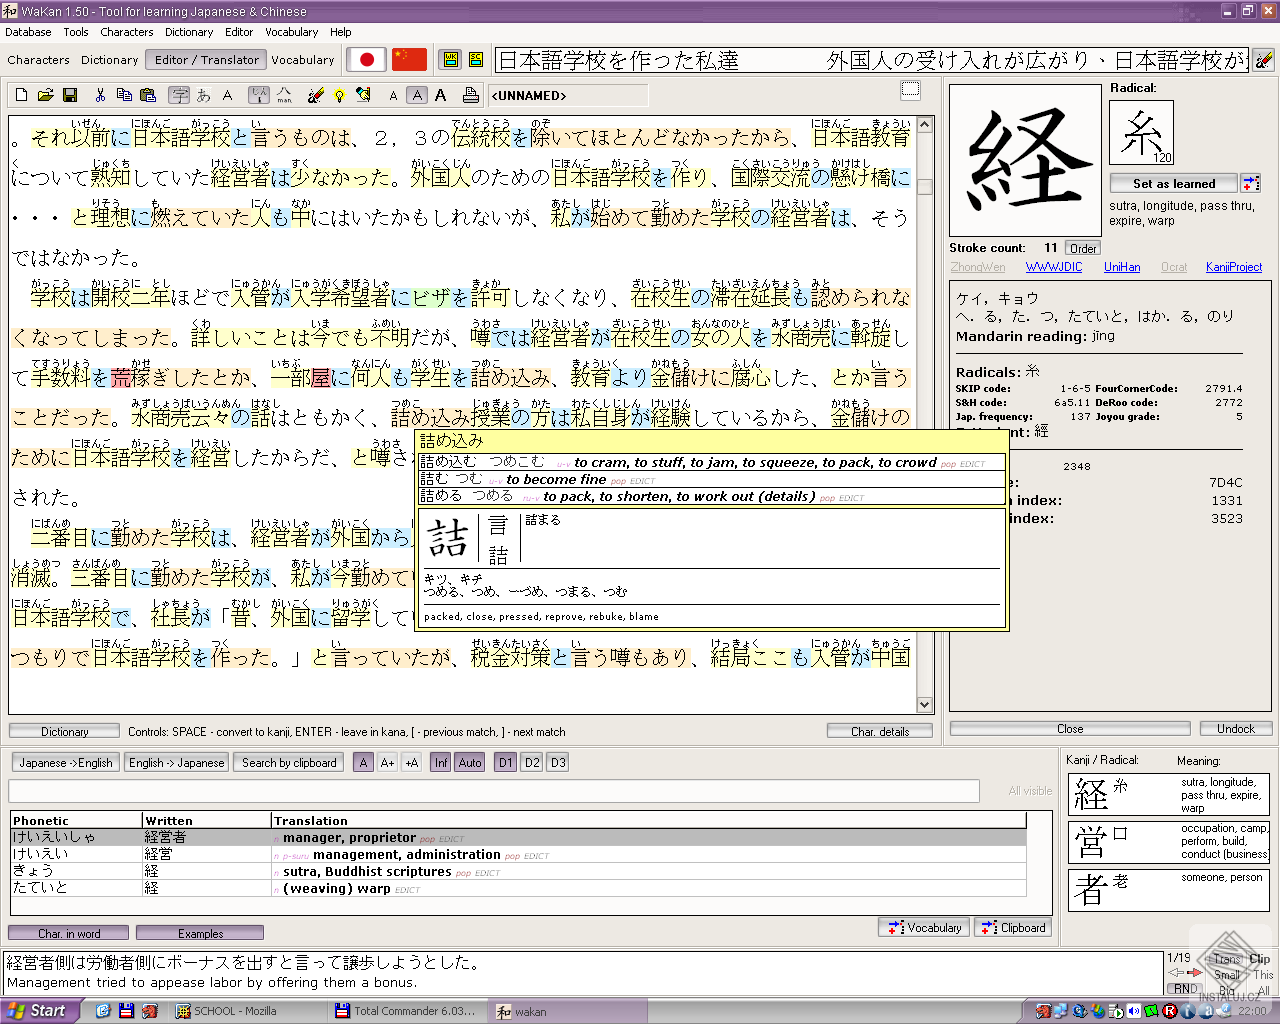Toggle kanji input mode button 字
Screen dimensions: 1280x1024
click(x=179, y=95)
